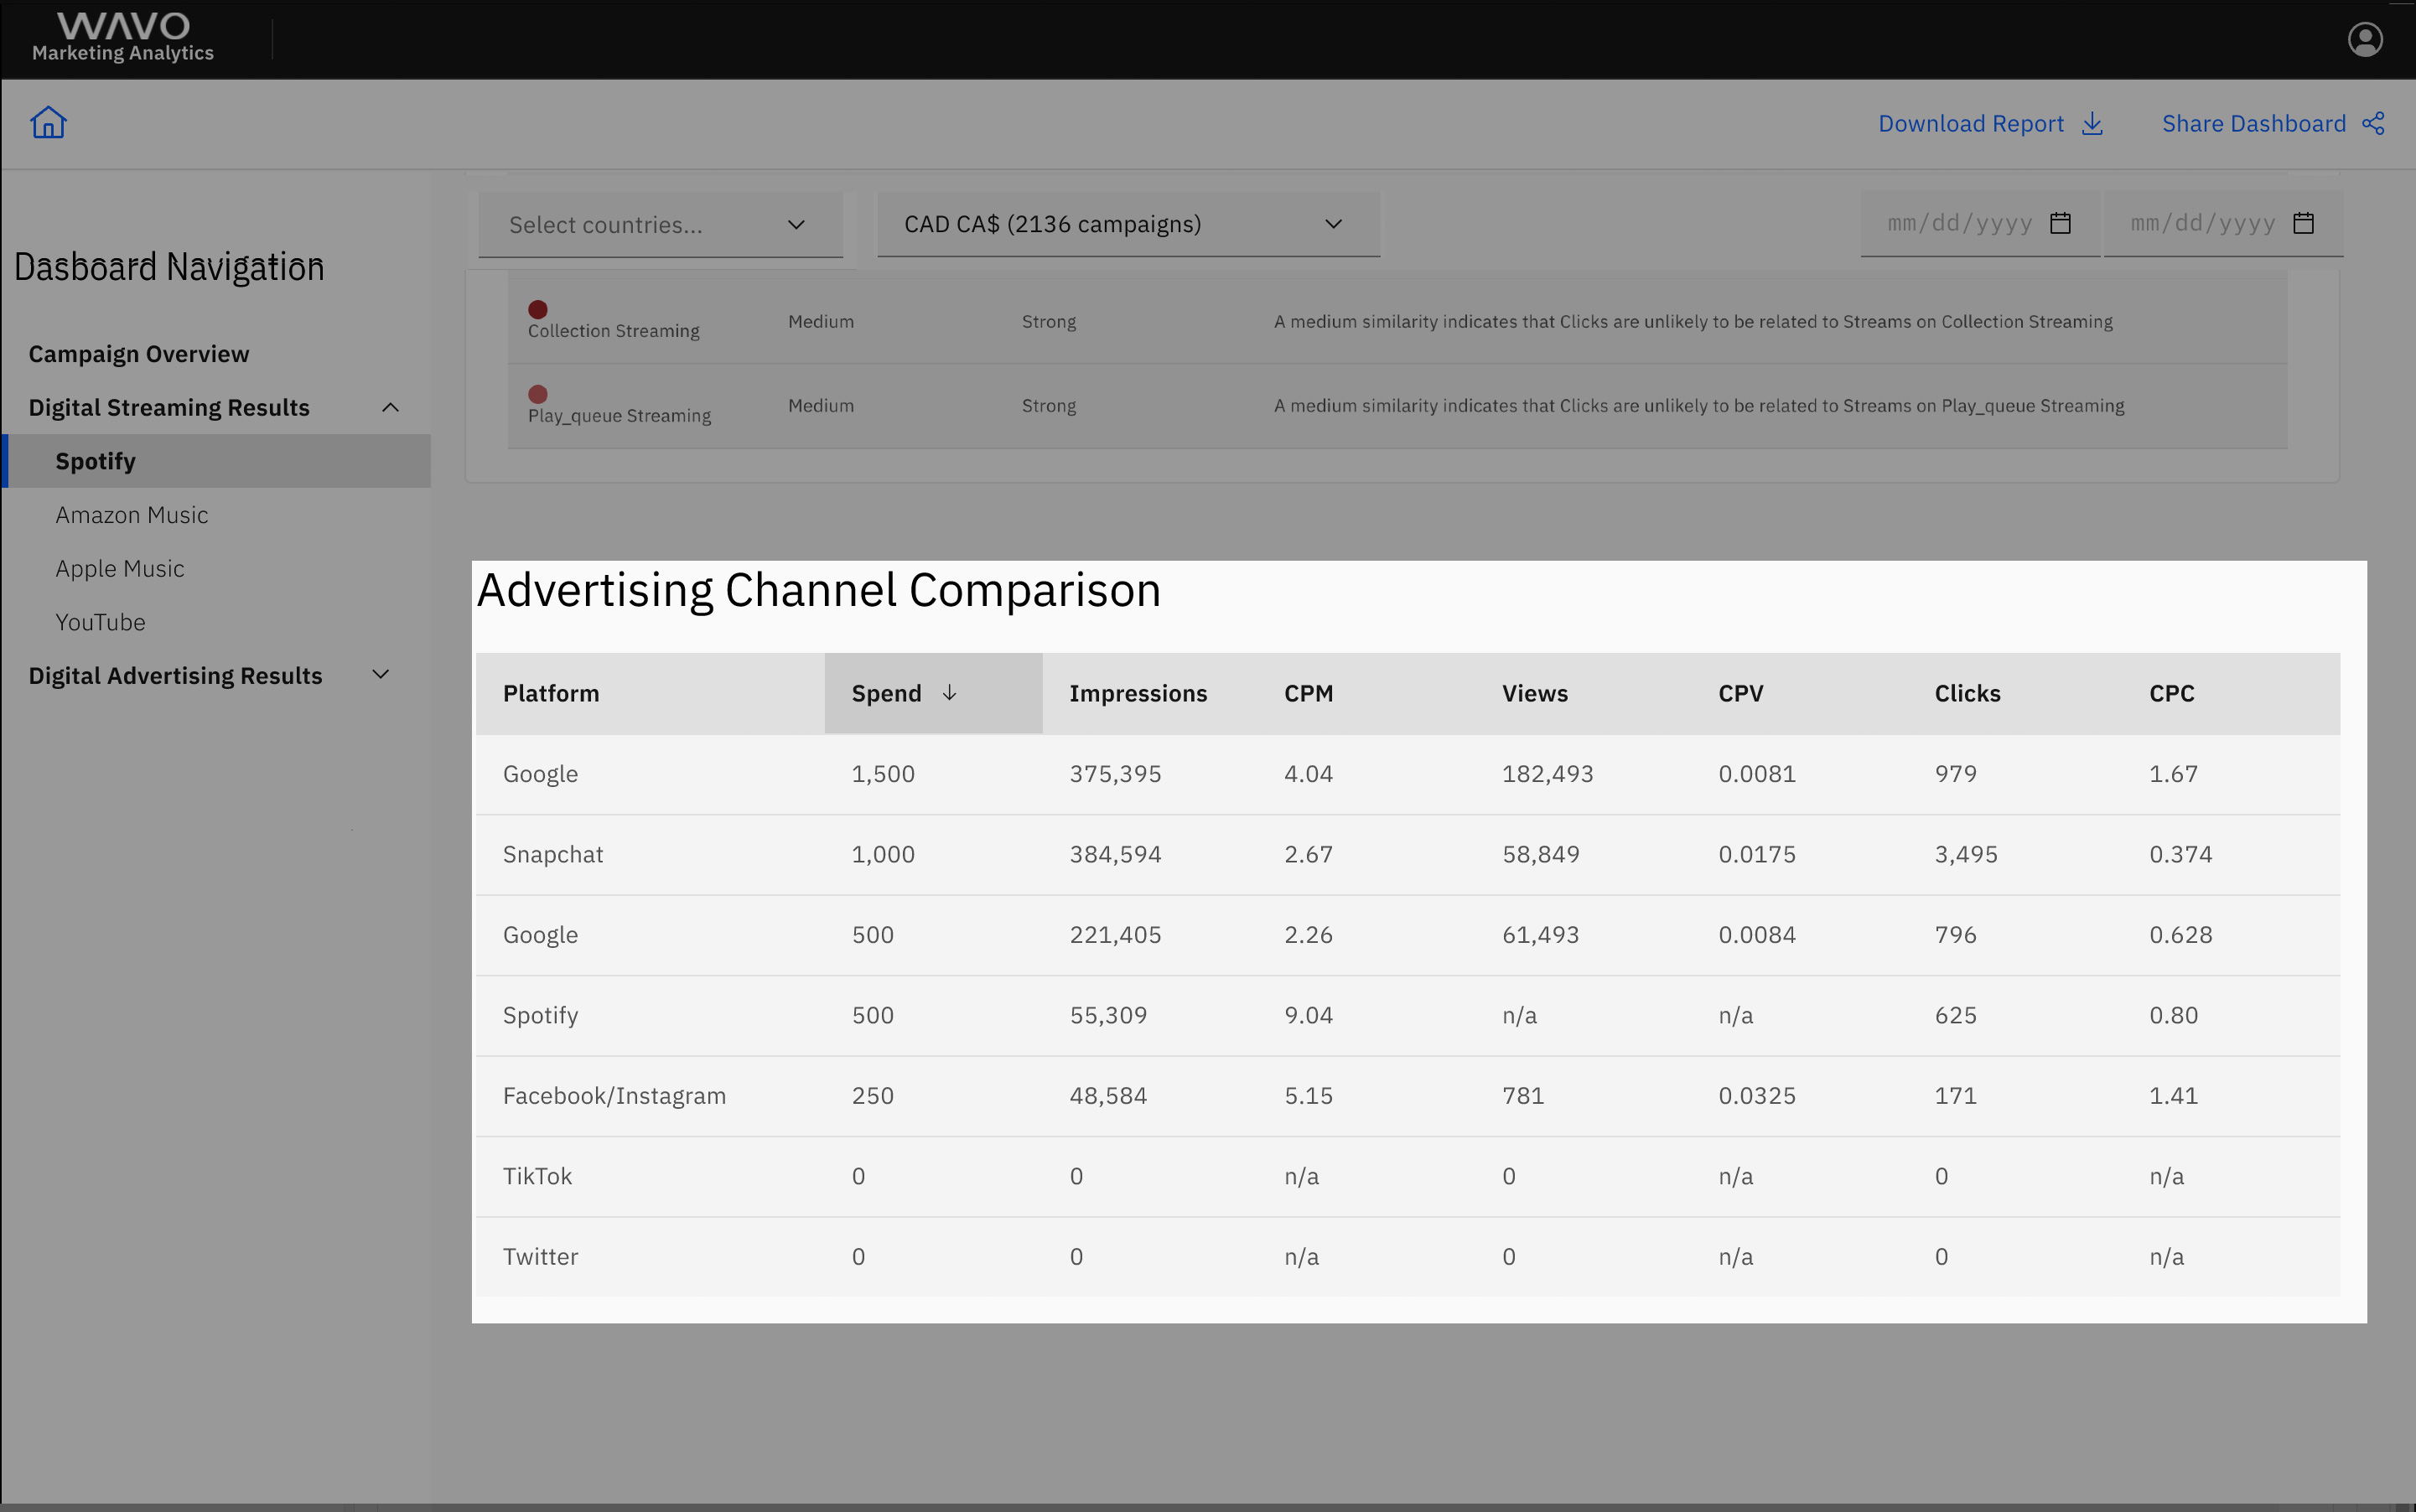Select Apple Music in the navigation
Image resolution: width=2416 pixels, height=1512 pixels.
click(x=120, y=569)
